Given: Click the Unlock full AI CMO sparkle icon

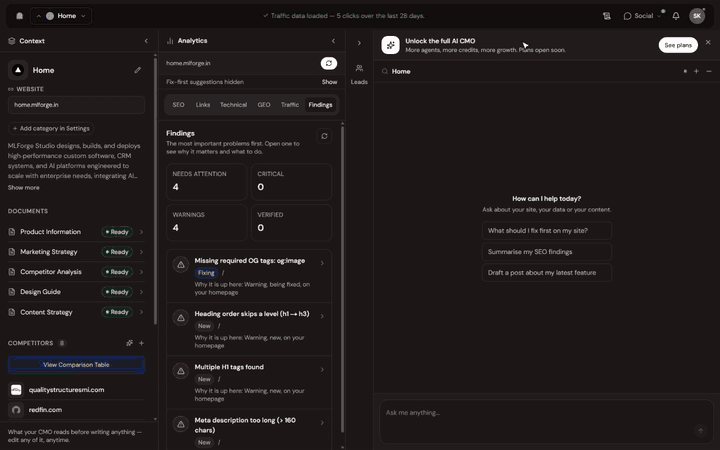Looking at the screenshot, I should tap(390, 45).
